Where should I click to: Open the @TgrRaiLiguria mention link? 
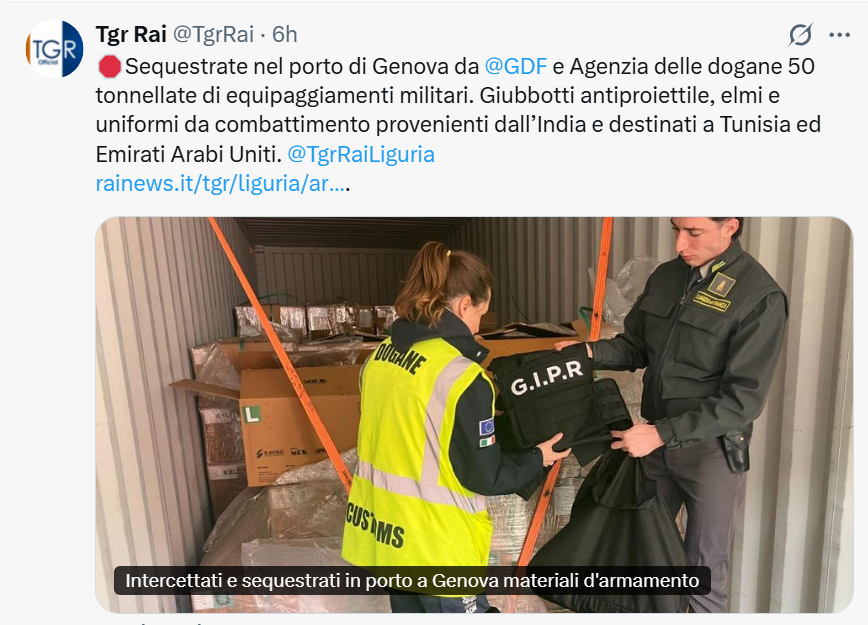[361, 154]
